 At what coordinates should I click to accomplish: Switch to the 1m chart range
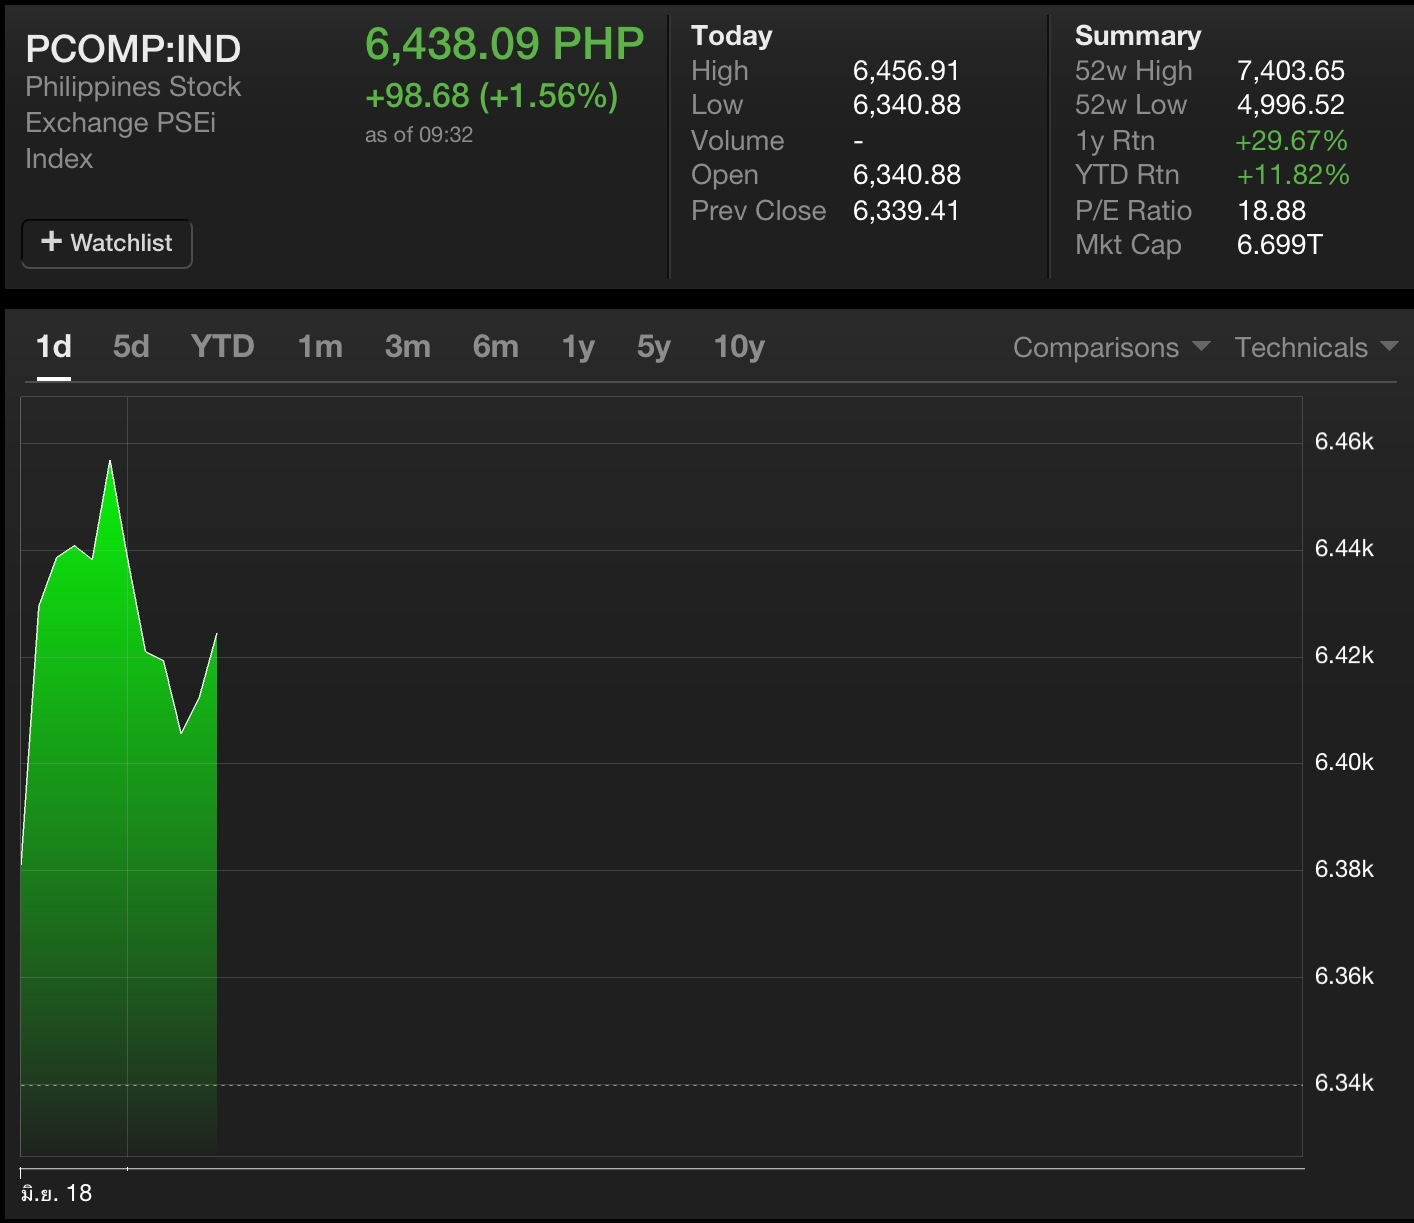320,347
